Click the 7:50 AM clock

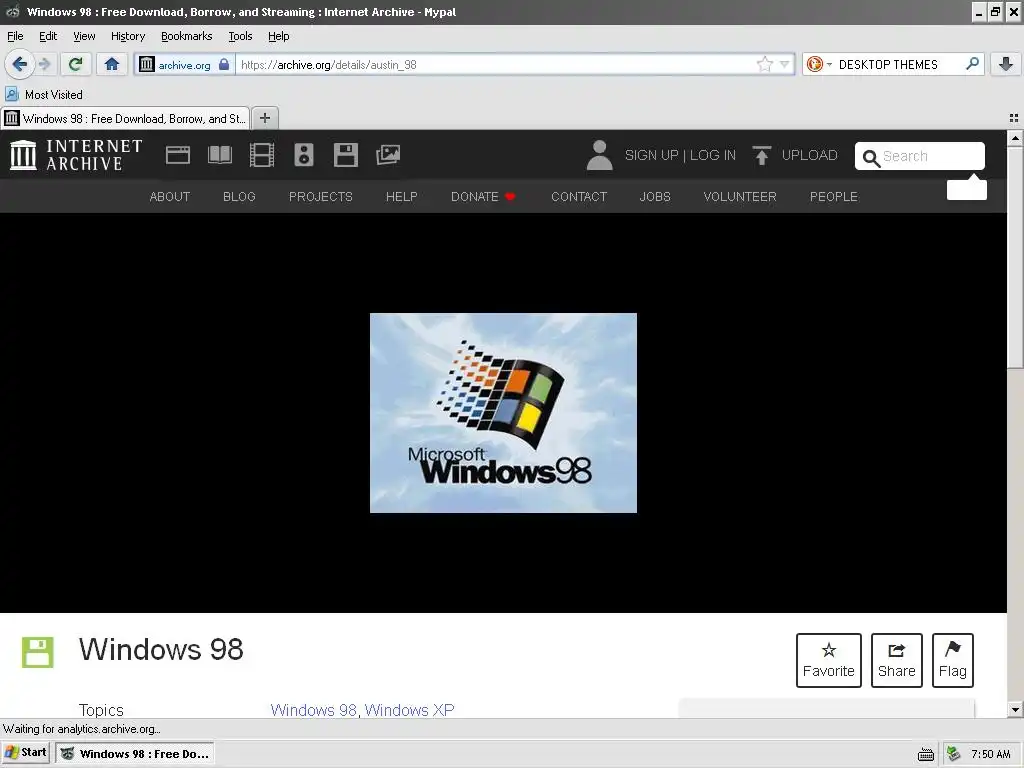tap(991, 754)
